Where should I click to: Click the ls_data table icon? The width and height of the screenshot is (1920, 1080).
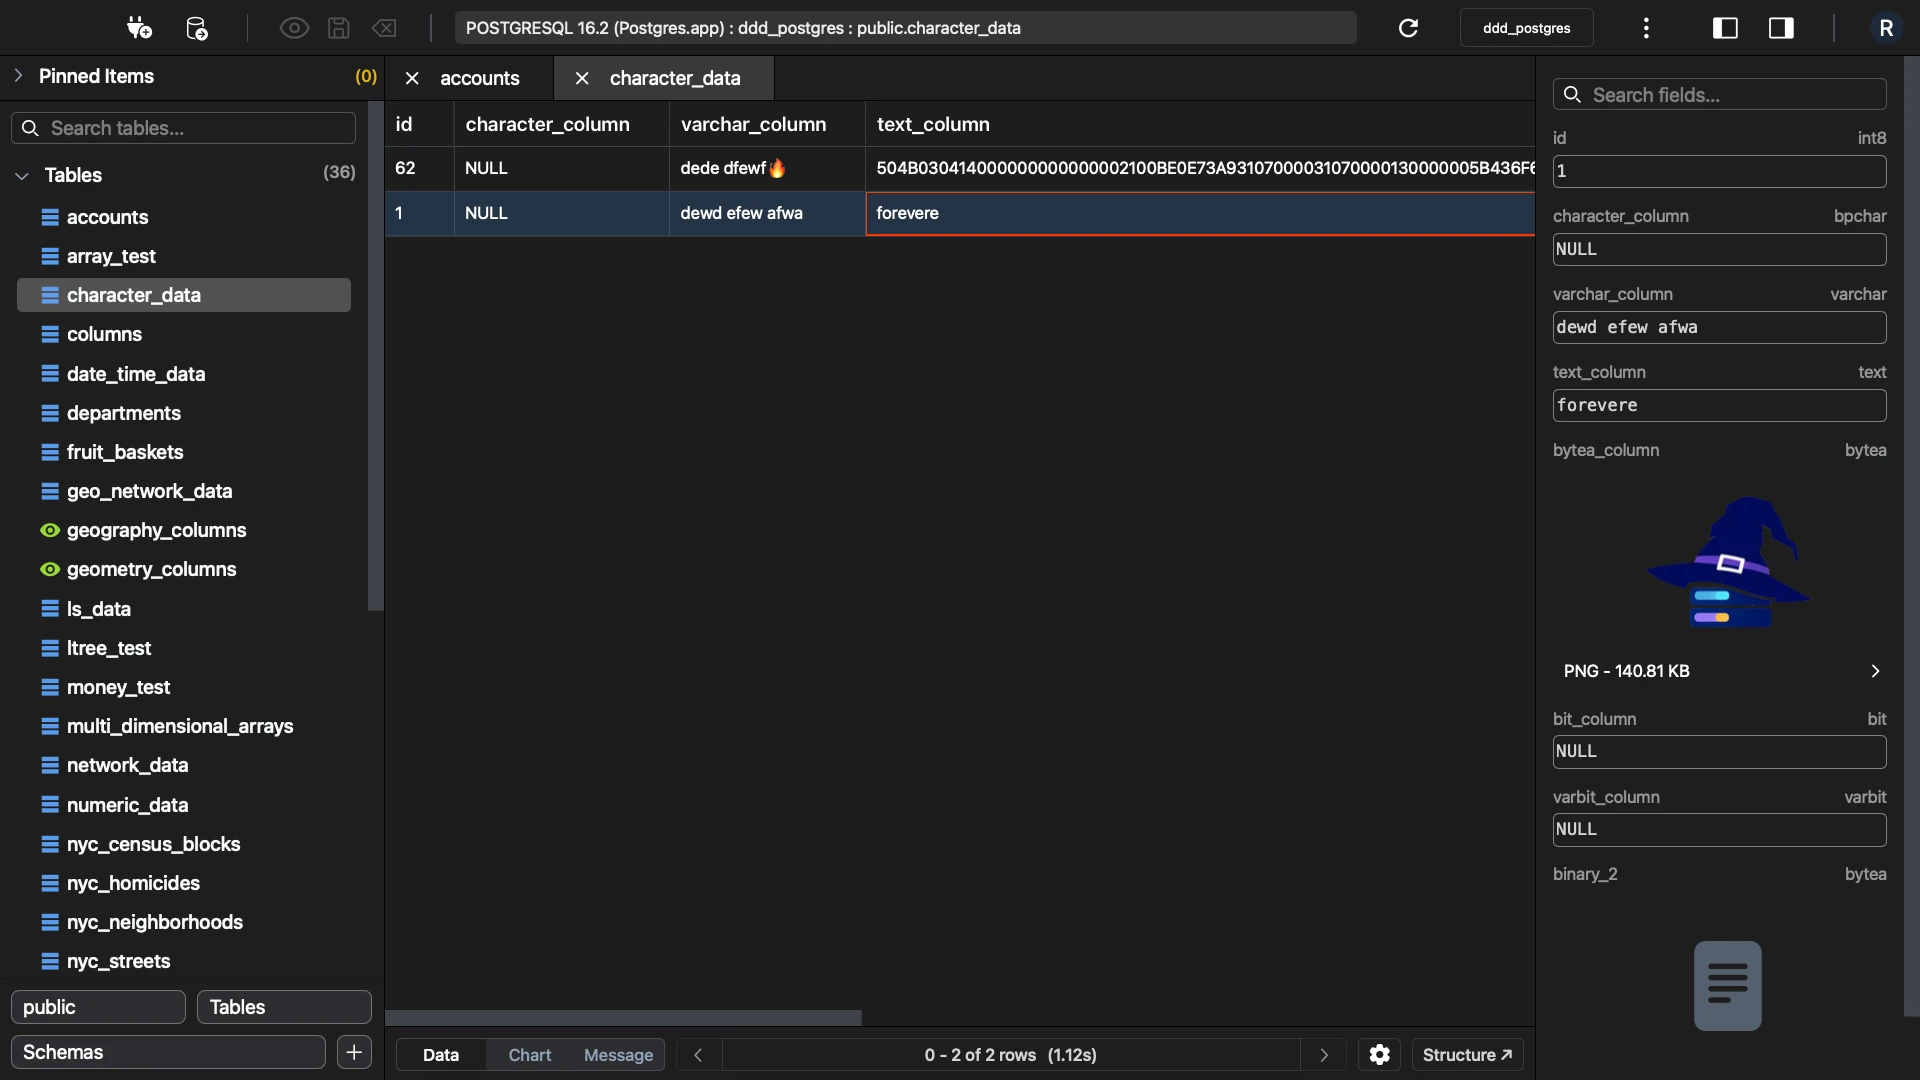pyautogui.click(x=50, y=609)
